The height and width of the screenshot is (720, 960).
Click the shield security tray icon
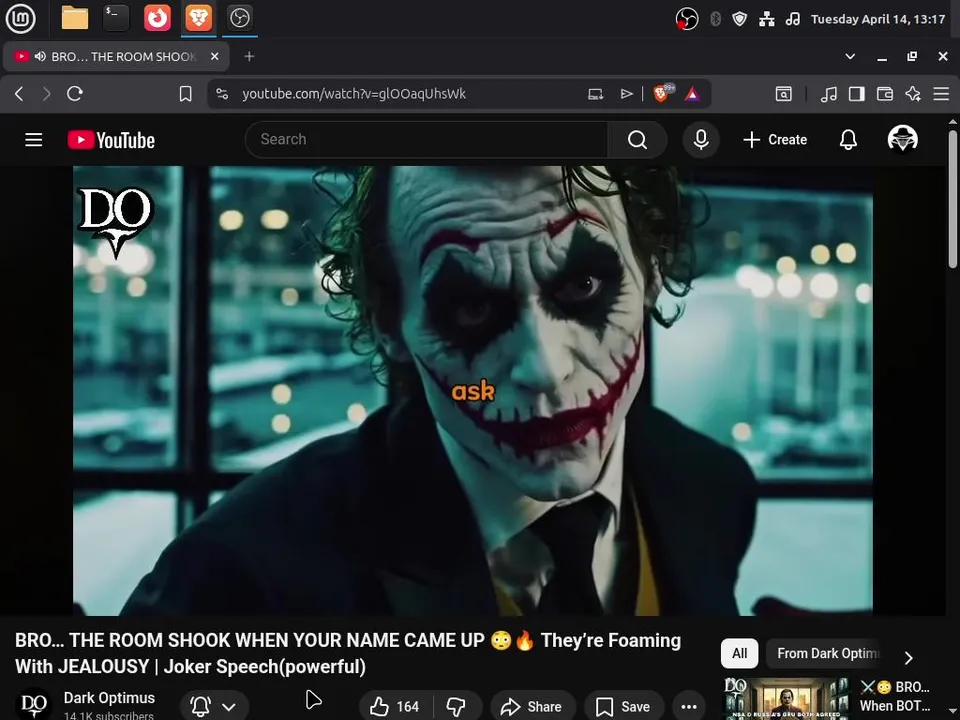click(740, 19)
